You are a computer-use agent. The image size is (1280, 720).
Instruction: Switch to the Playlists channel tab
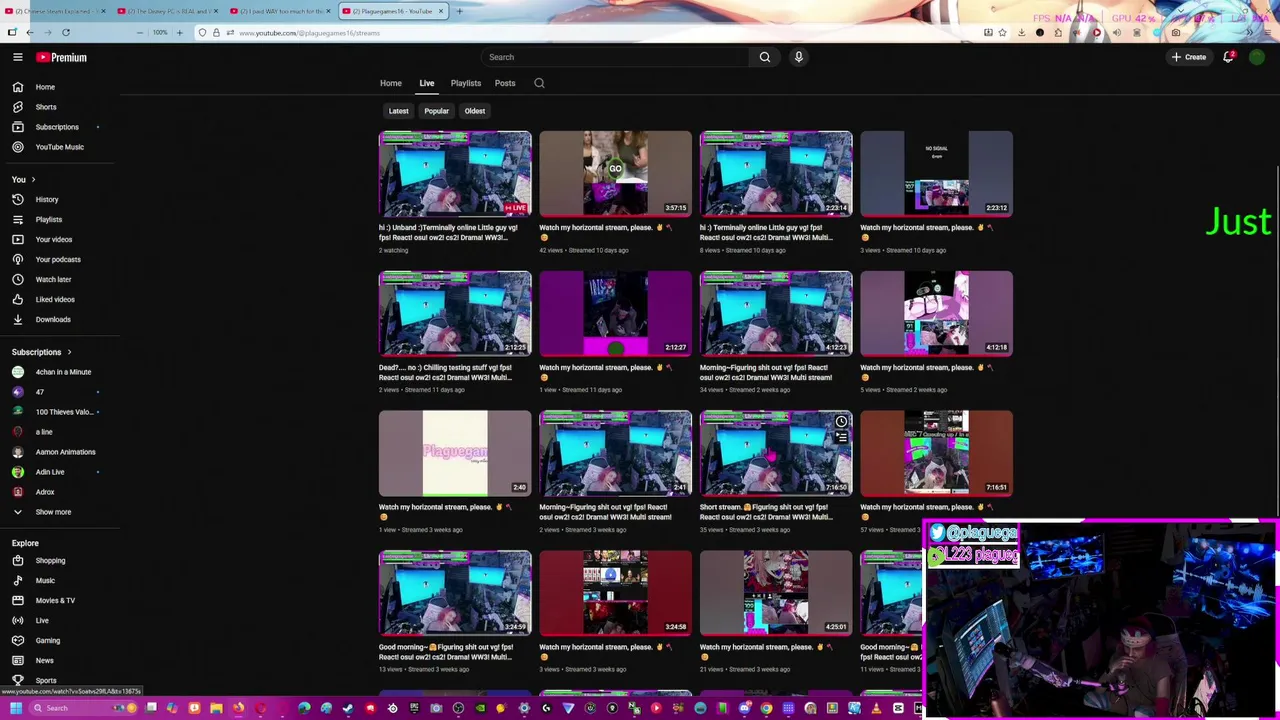[466, 83]
